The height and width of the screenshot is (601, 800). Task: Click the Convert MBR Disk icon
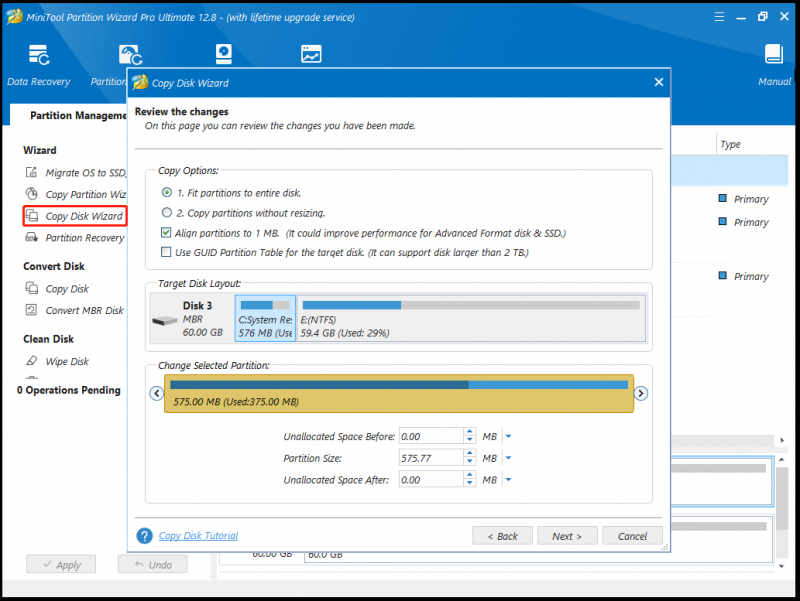[x=31, y=310]
